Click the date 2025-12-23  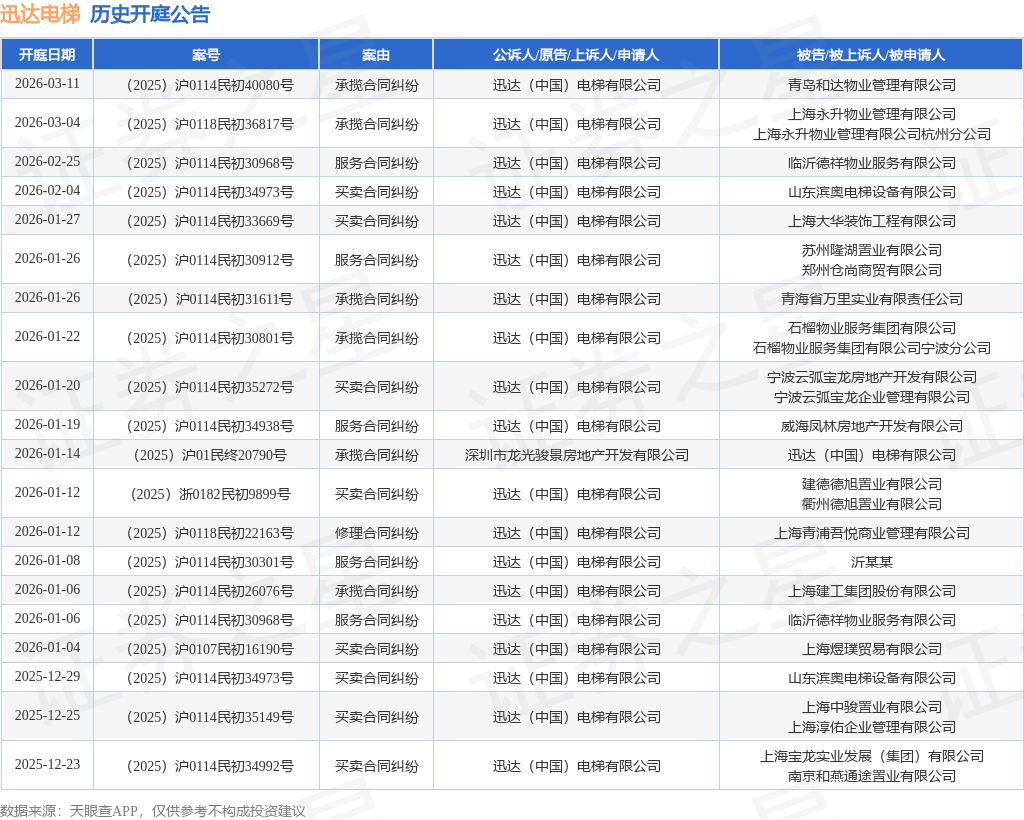click(x=47, y=765)
